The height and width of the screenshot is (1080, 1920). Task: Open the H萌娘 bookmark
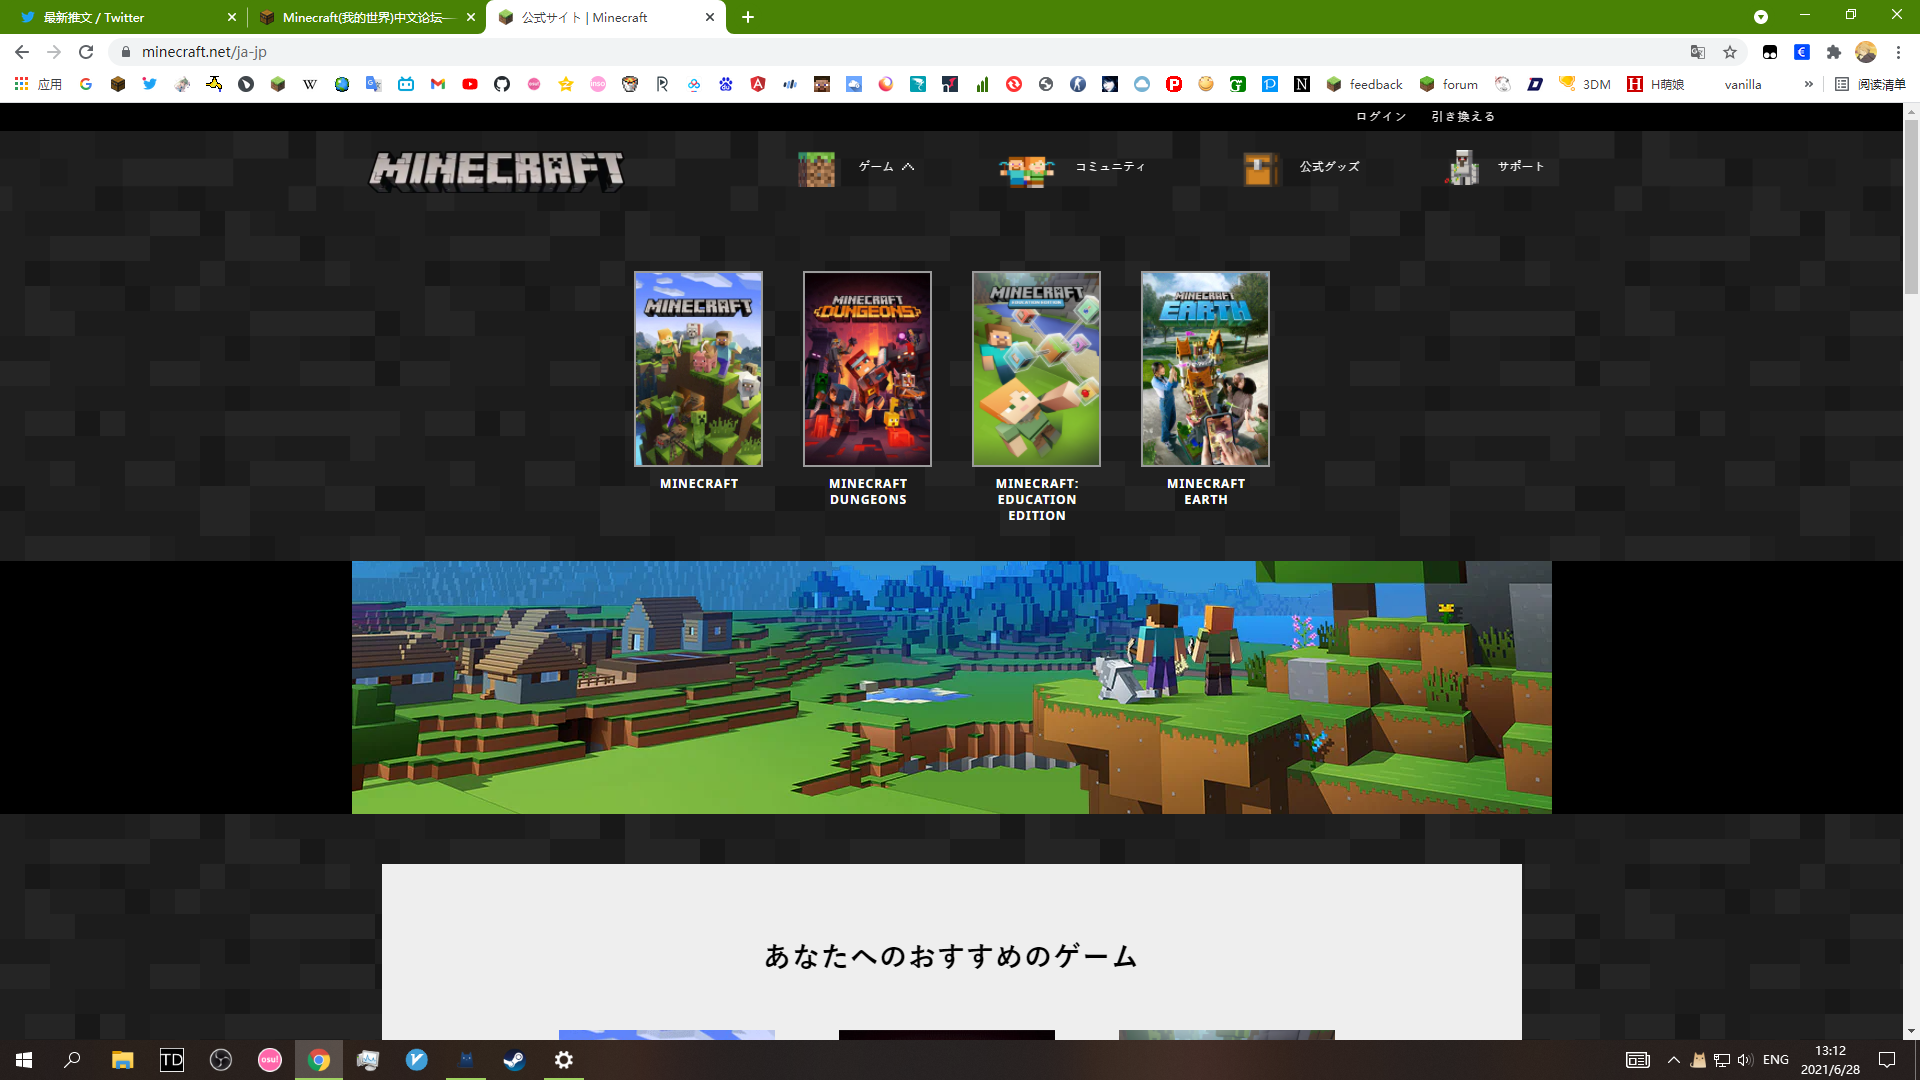tap(1656, 84)
